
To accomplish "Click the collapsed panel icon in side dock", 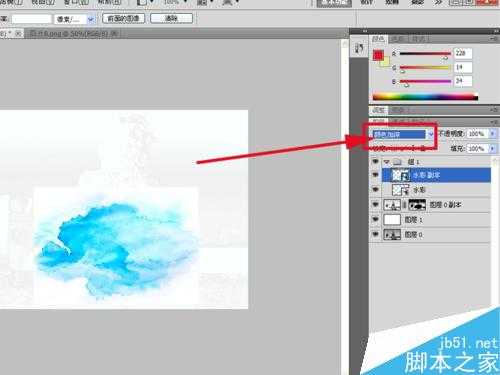I will [359, 48].
